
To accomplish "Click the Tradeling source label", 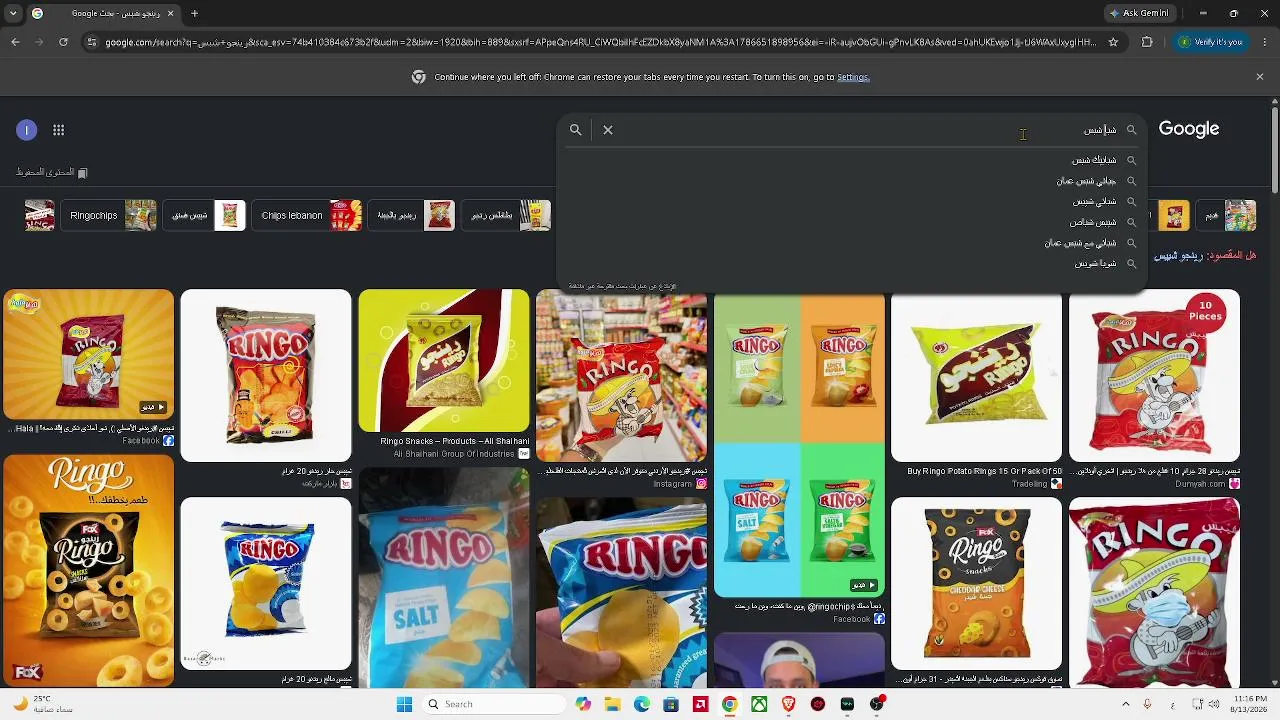I will (1036, 484).
